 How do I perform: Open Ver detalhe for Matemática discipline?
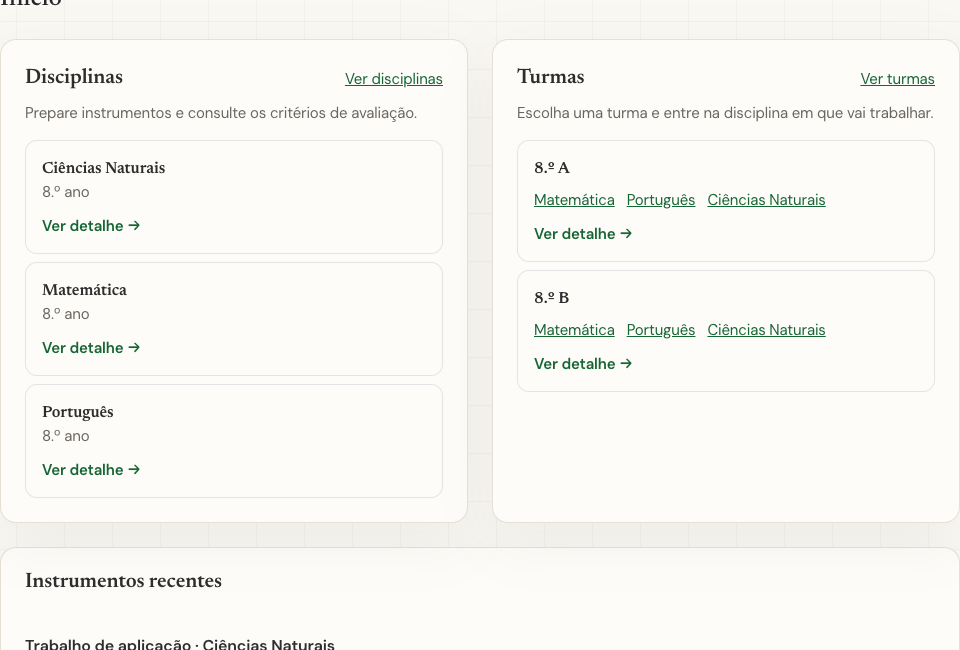(91, 348)
